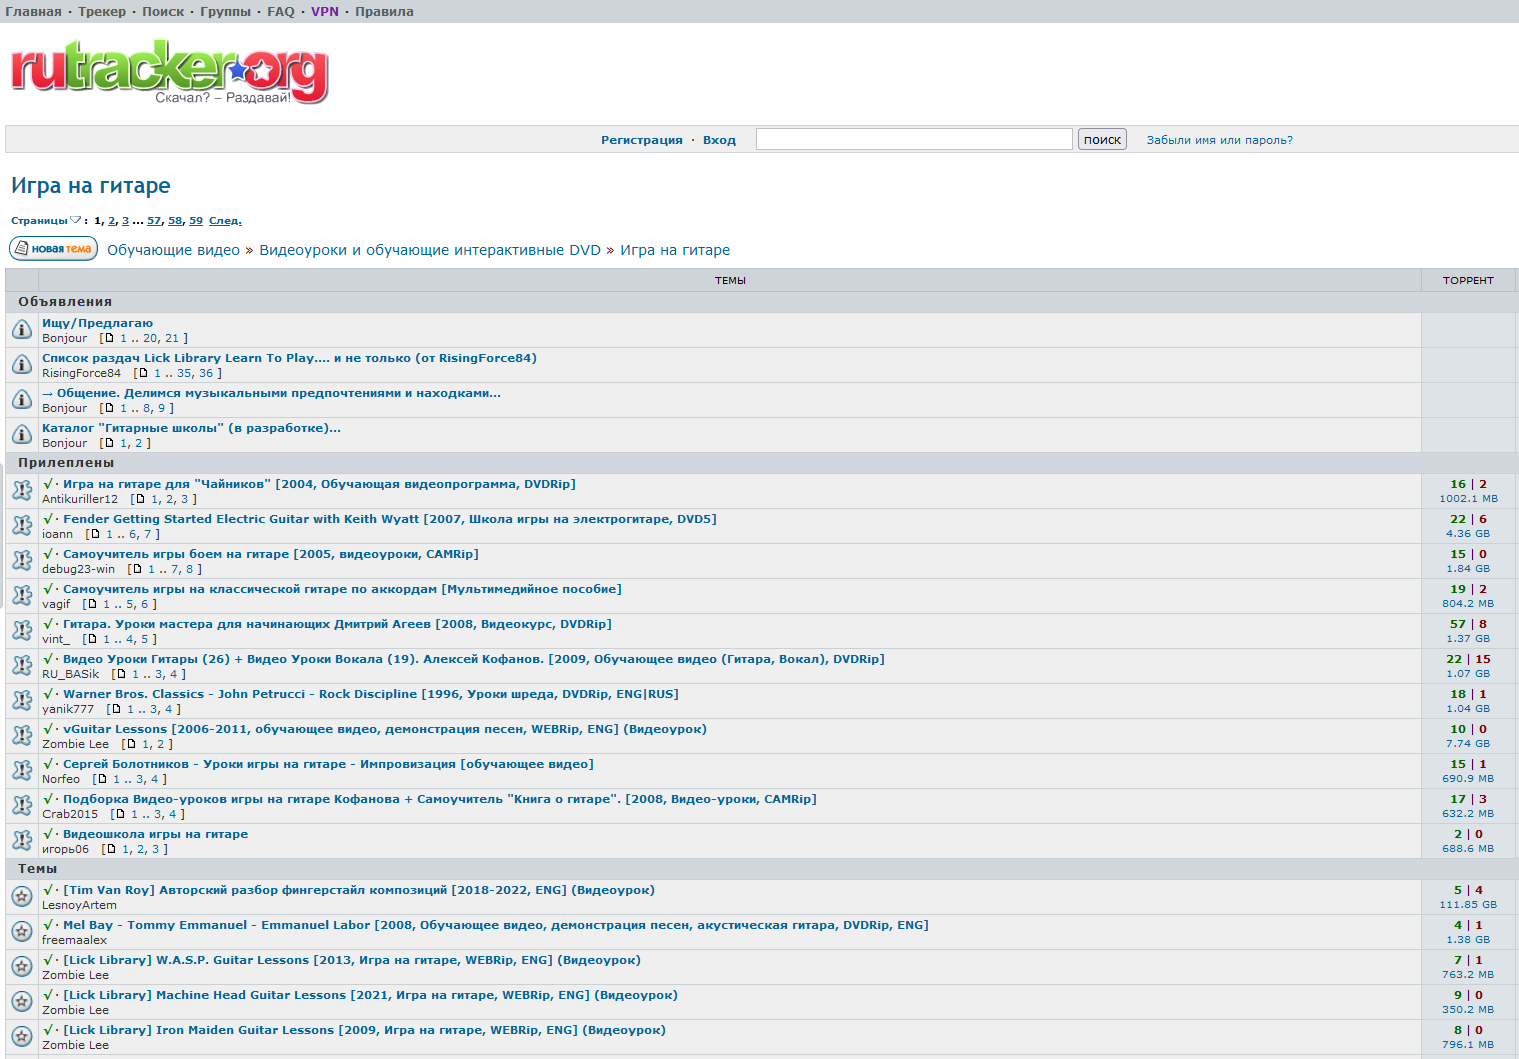
Task: Go to След. next page link
Action: 225,221
